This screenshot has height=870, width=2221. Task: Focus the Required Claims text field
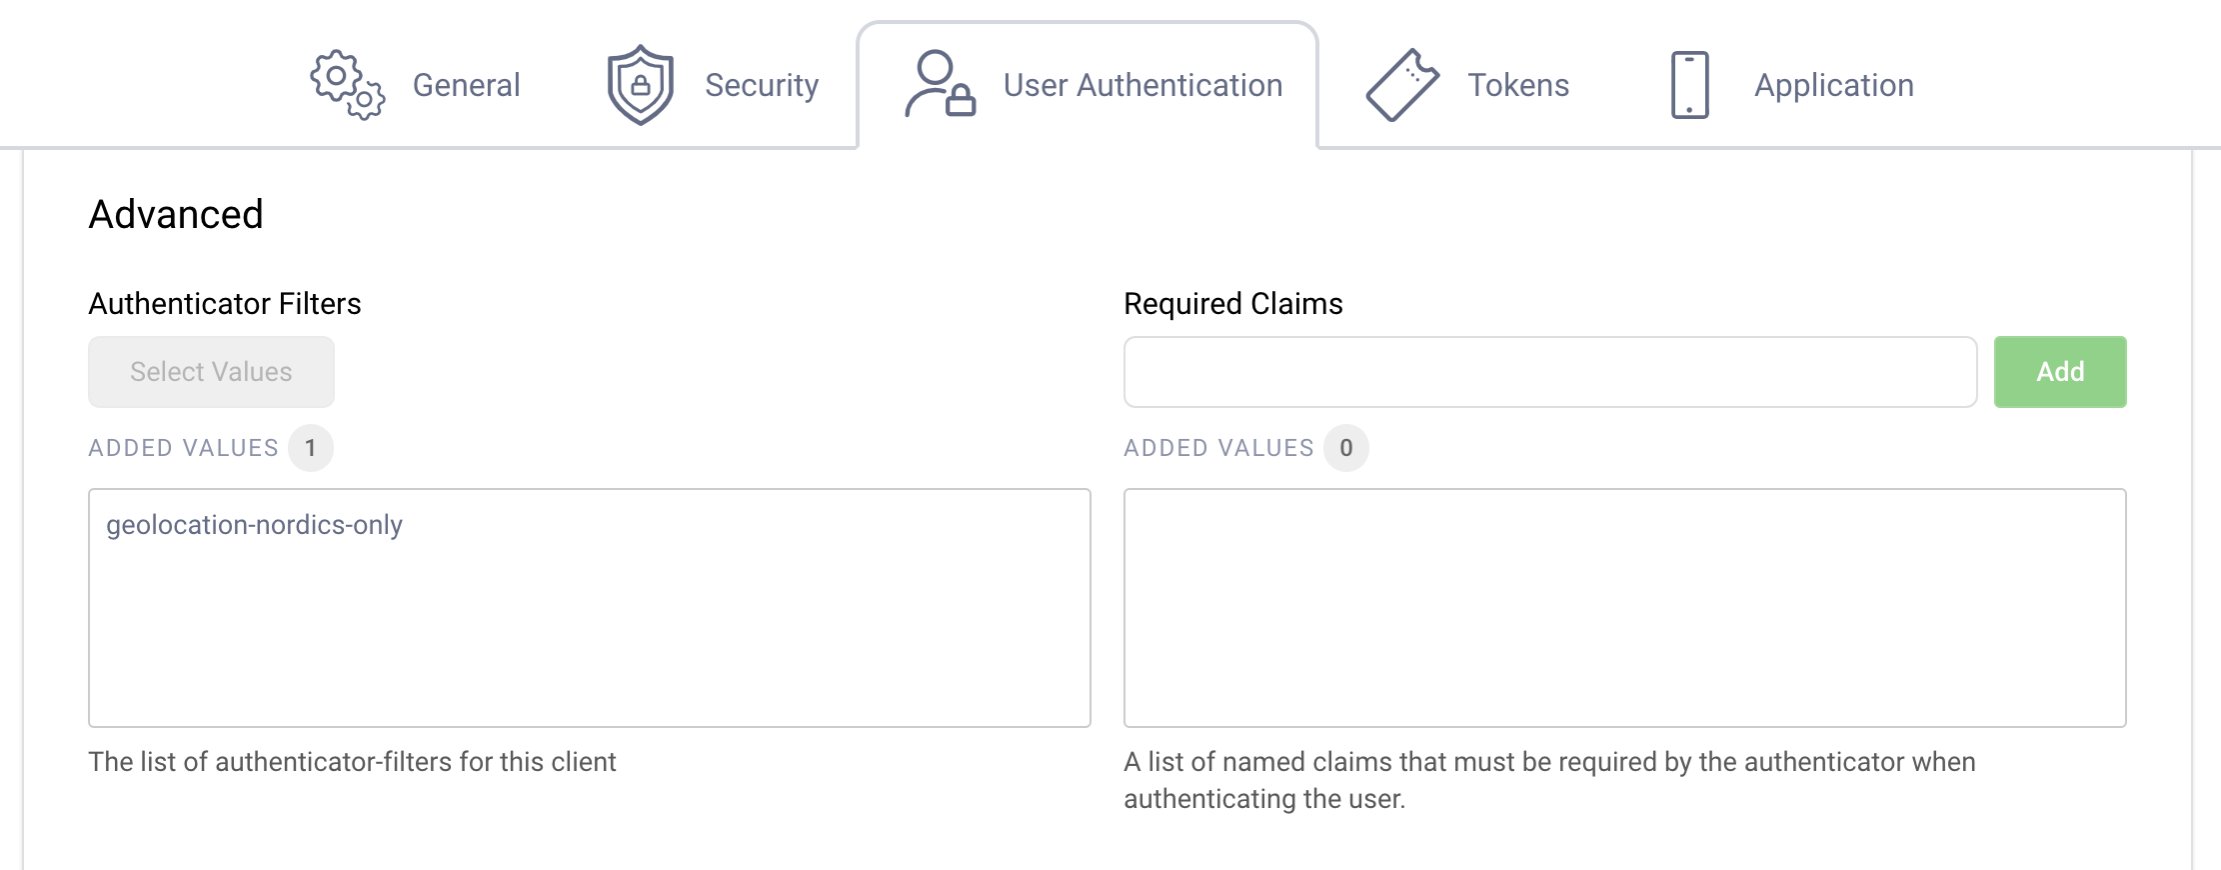point(1549,372)
